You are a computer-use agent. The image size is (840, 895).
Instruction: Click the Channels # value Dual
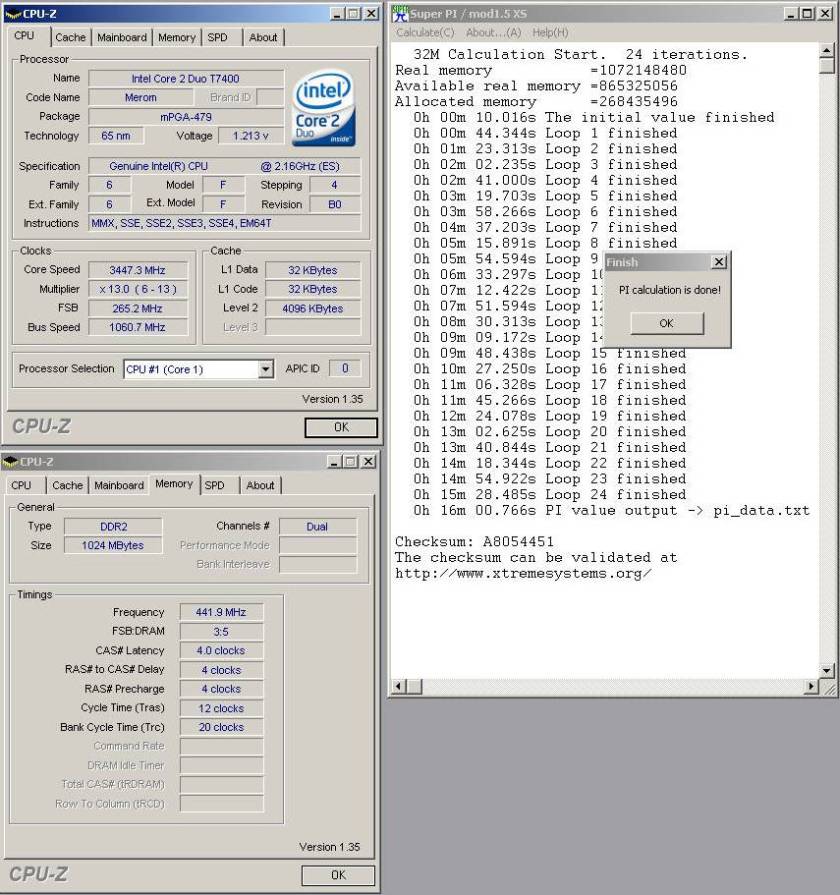pyautogui.click(x=317, y=526)
